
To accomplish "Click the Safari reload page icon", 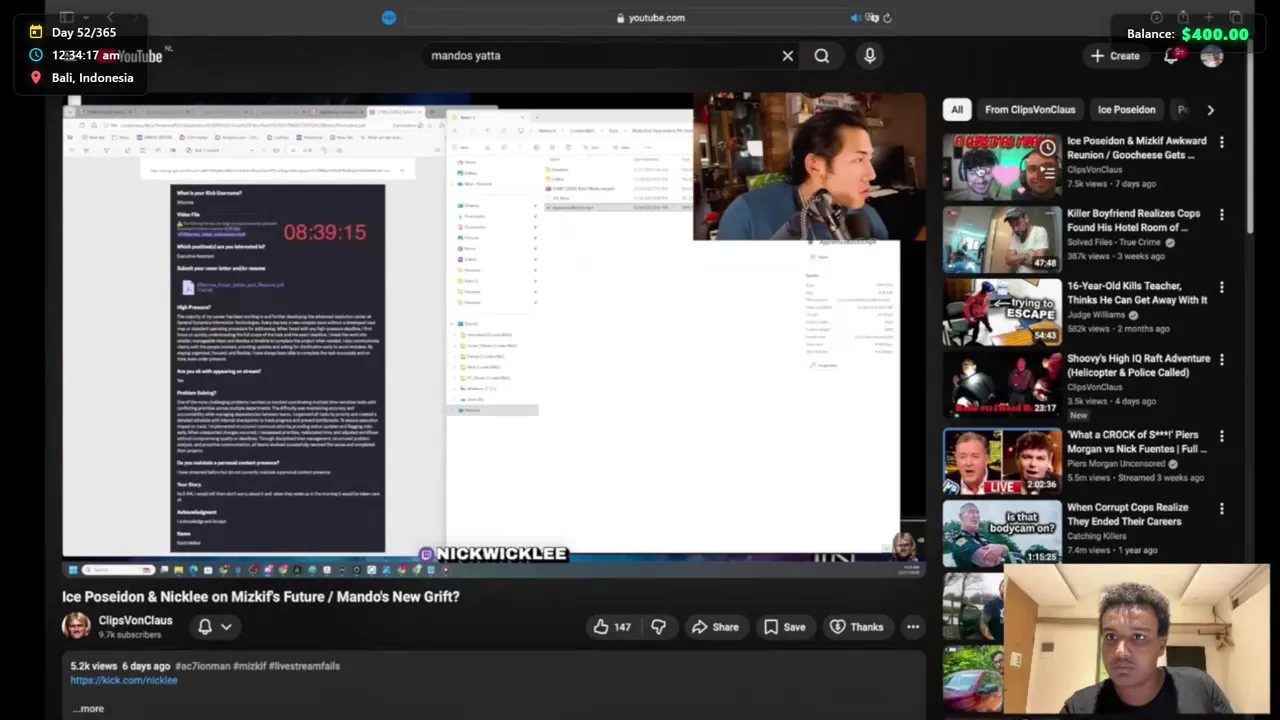I will click(x=887, y=18).
